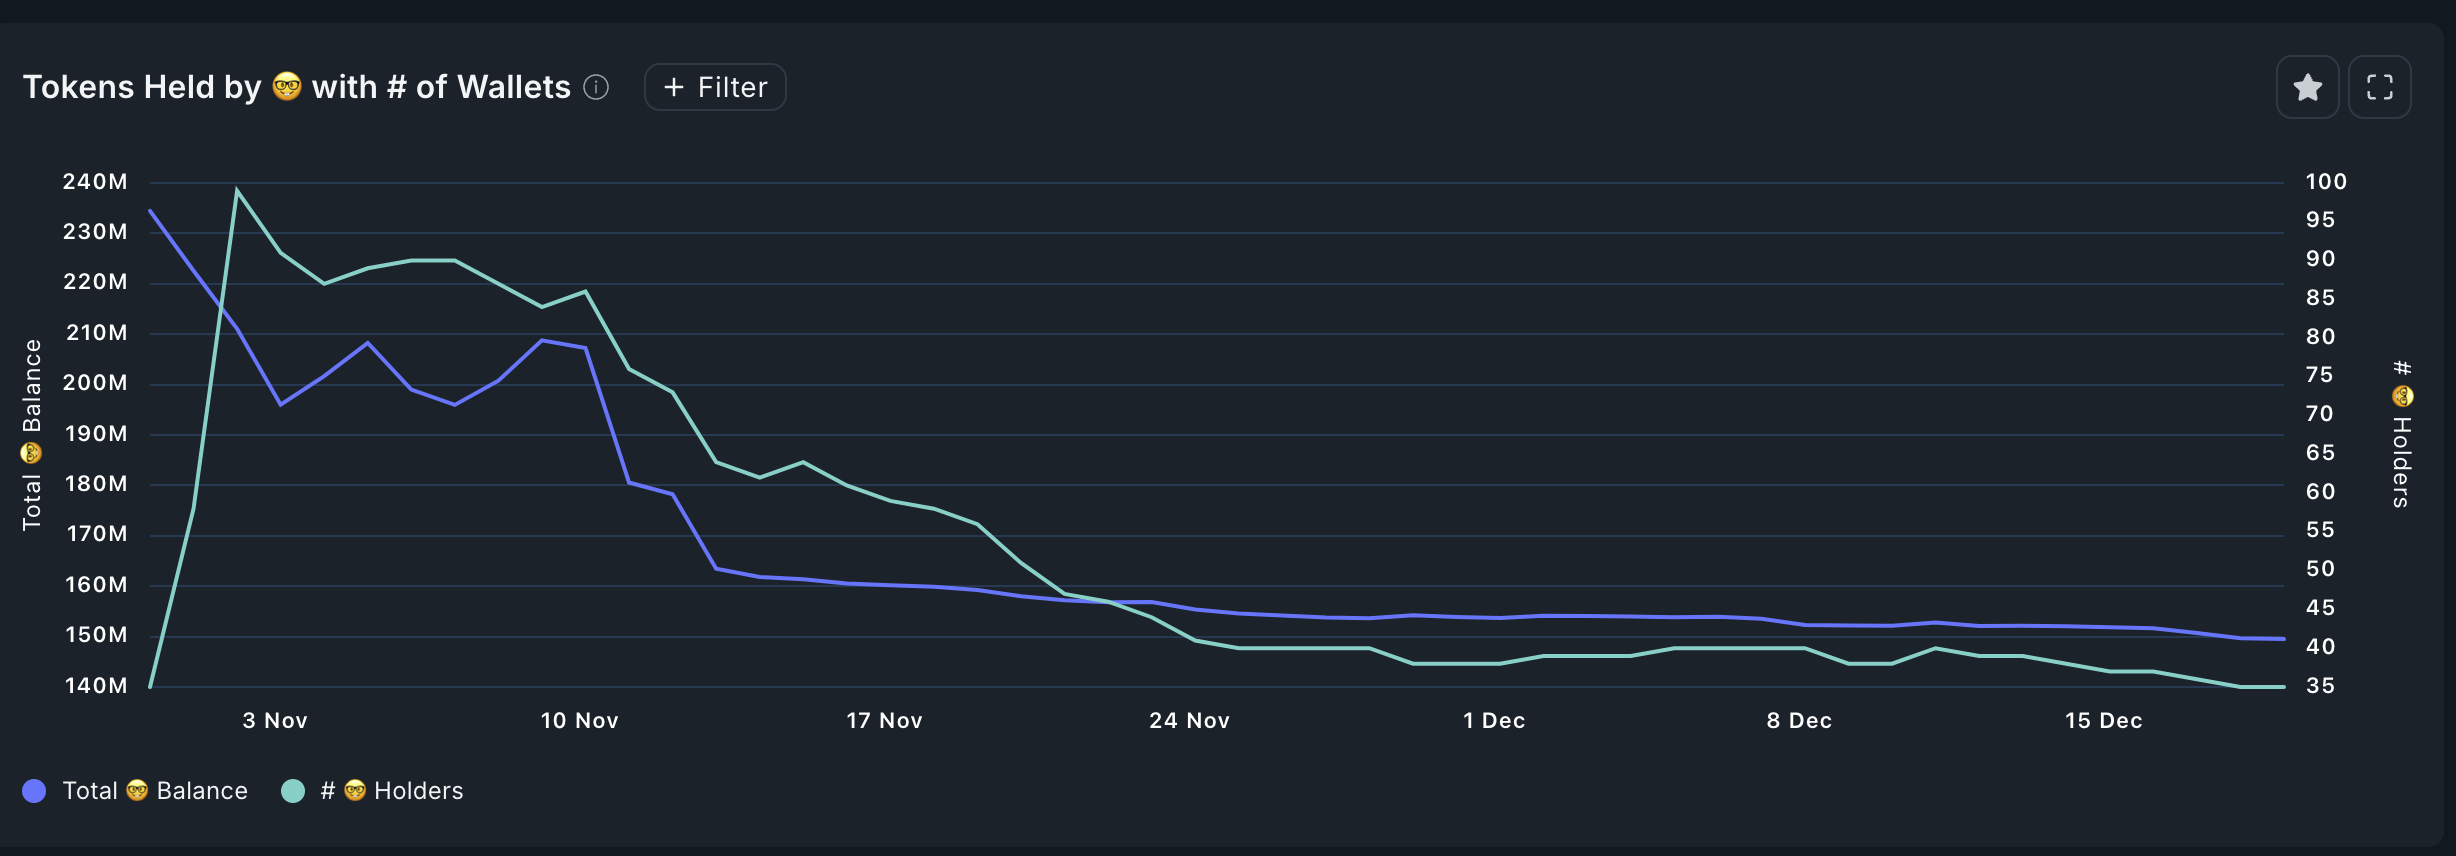Click the 200M left axis value
This screenshot has width=2456, height=856.
96,383
